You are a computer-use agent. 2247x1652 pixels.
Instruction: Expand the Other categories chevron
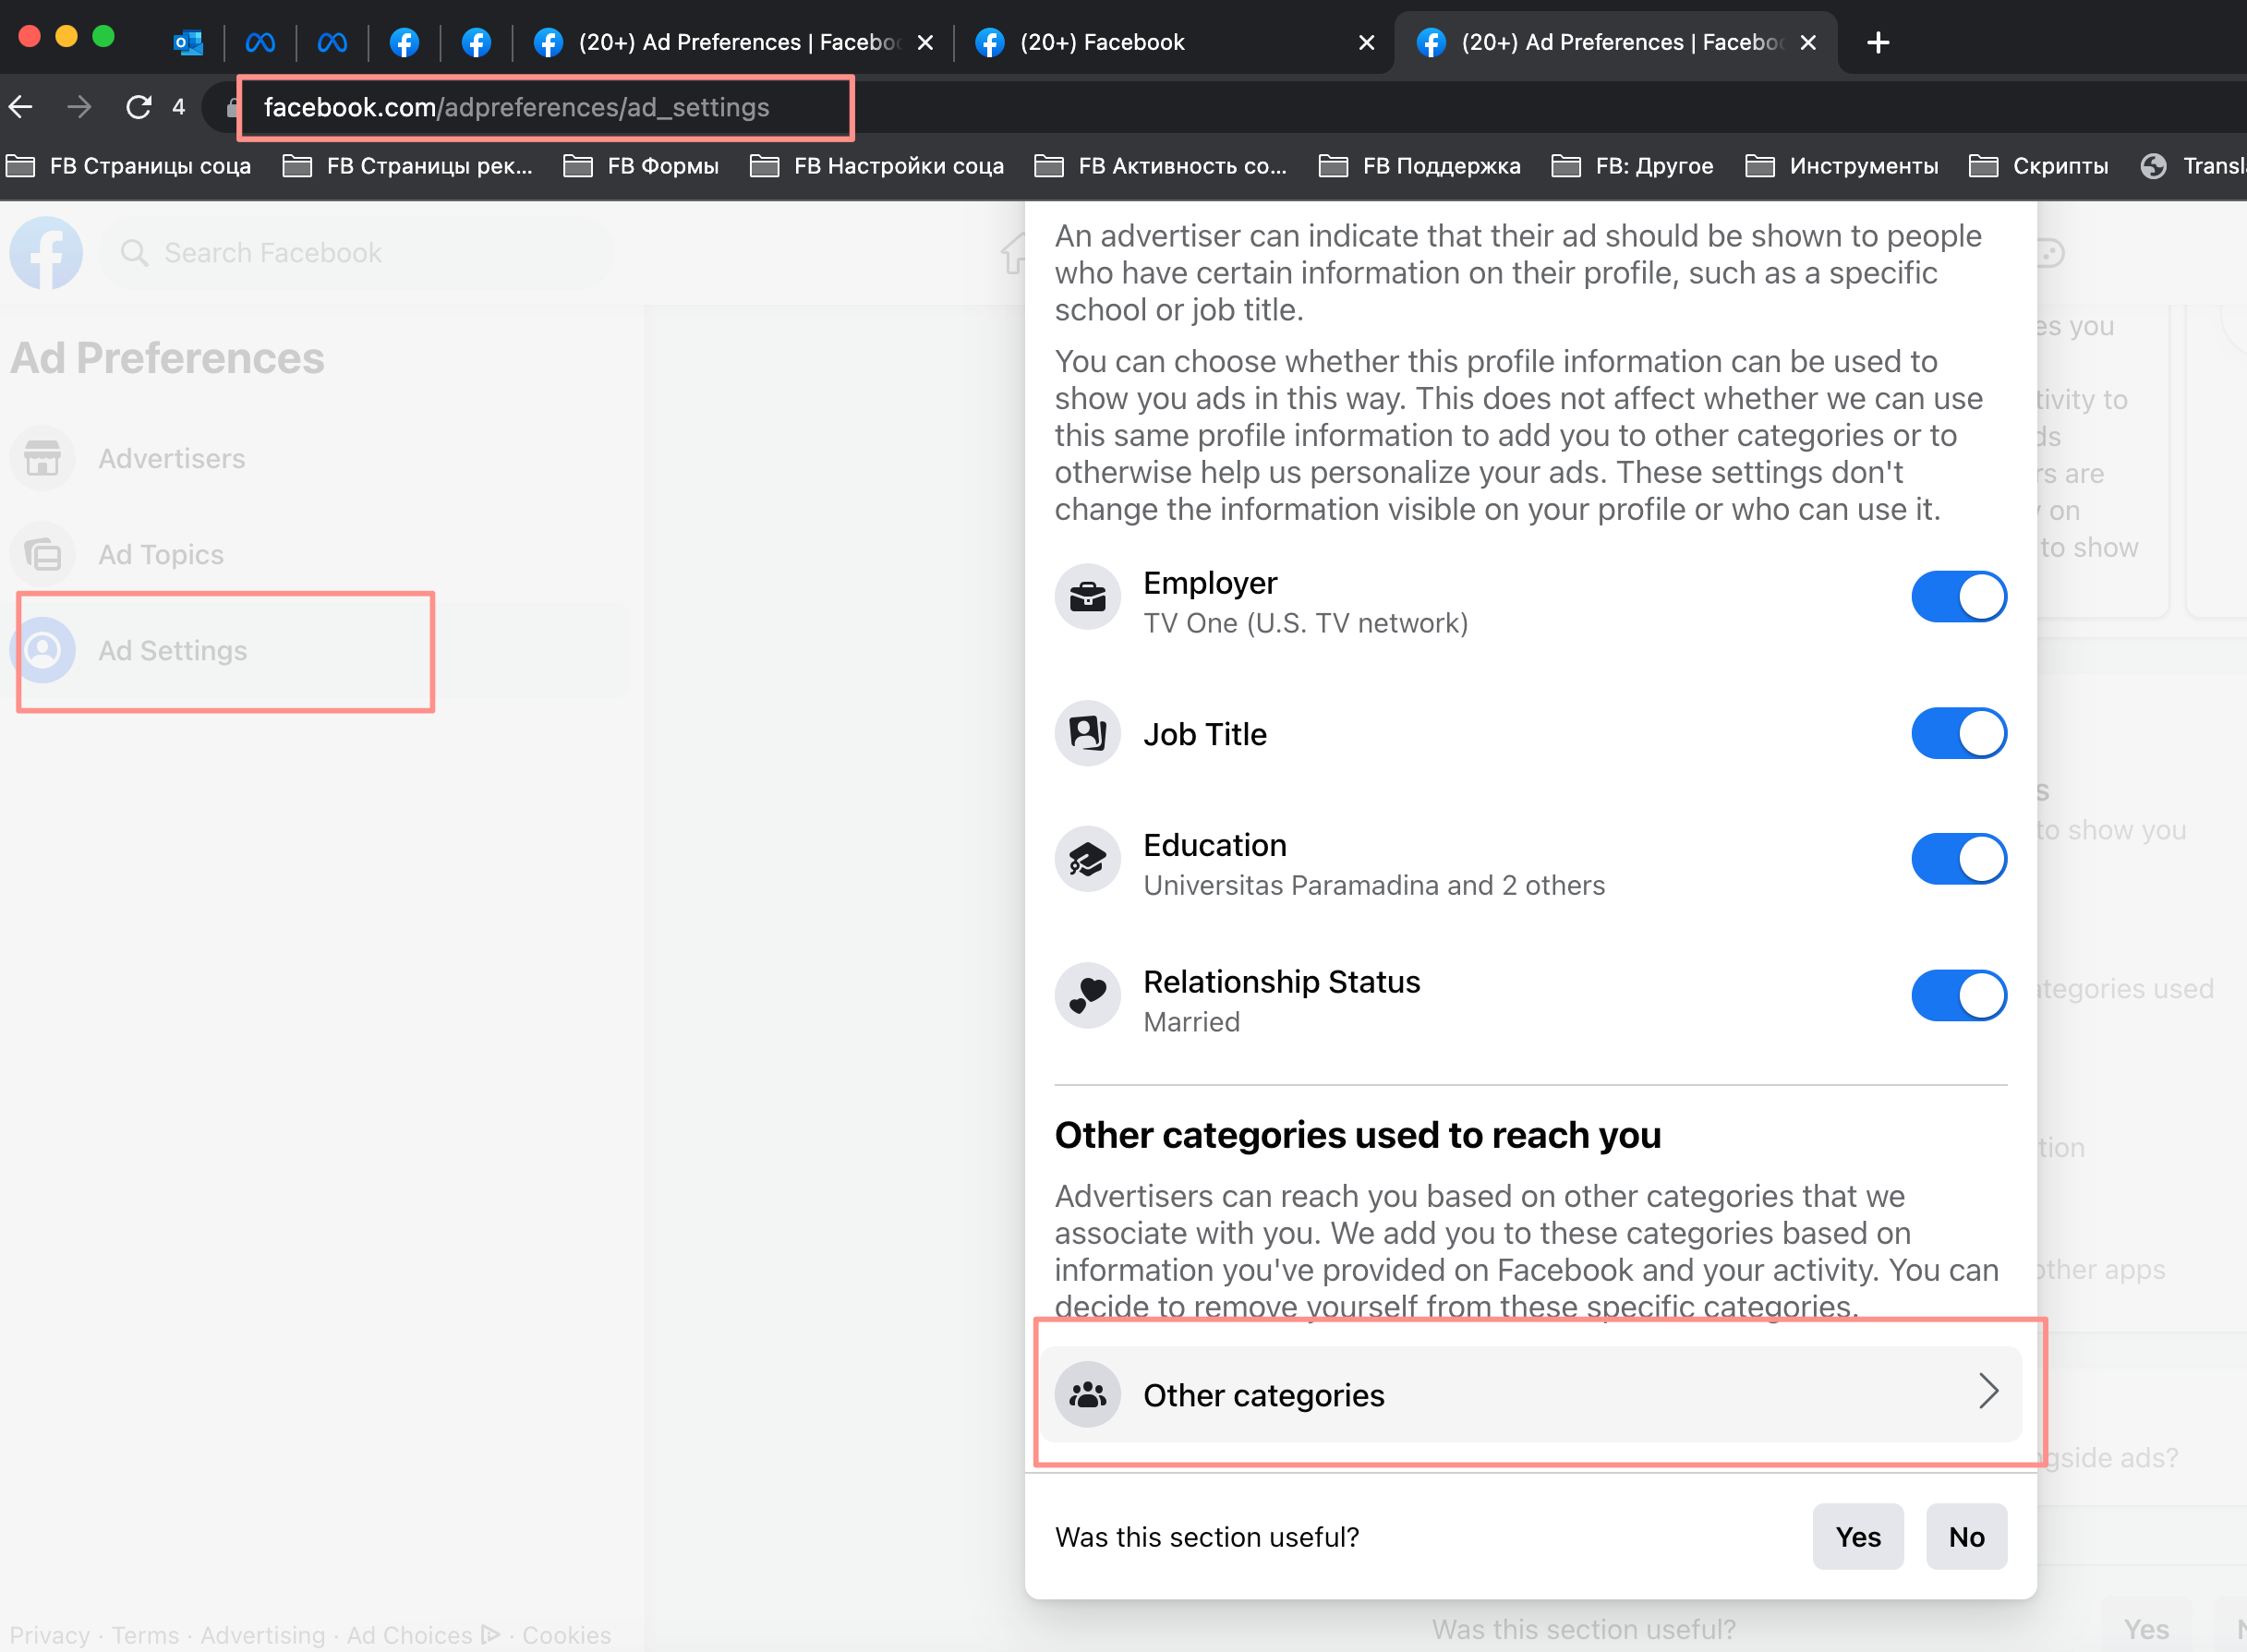1988,1391
